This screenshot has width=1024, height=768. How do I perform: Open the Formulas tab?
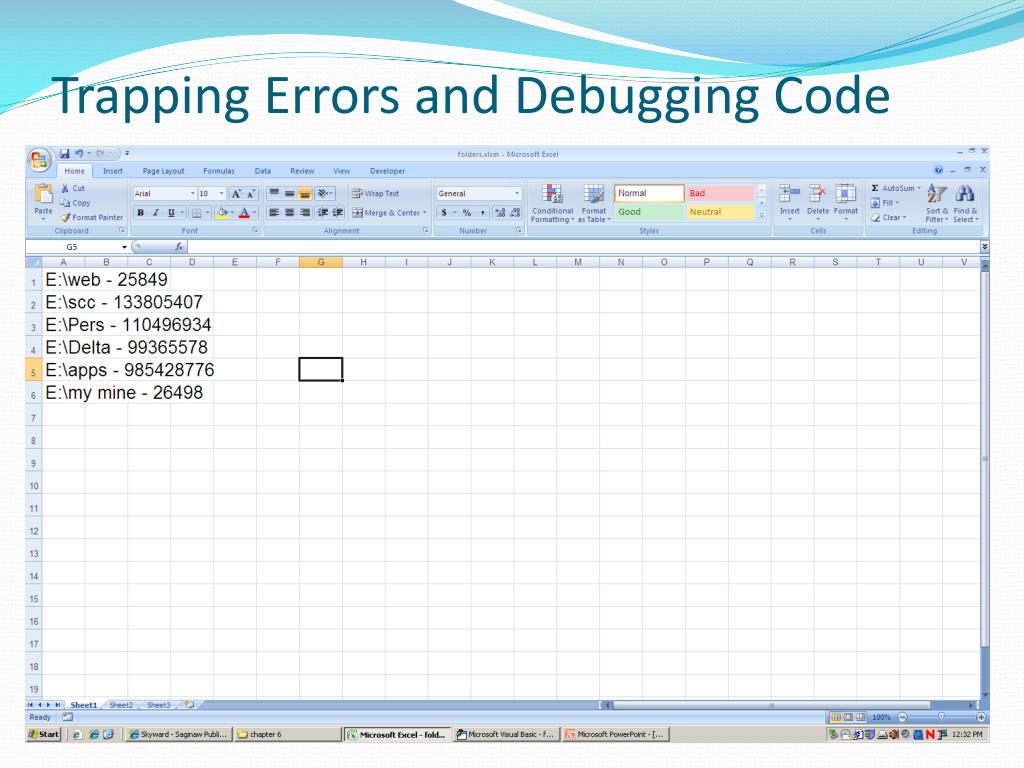pyautogui.click(x=219, y=171)
